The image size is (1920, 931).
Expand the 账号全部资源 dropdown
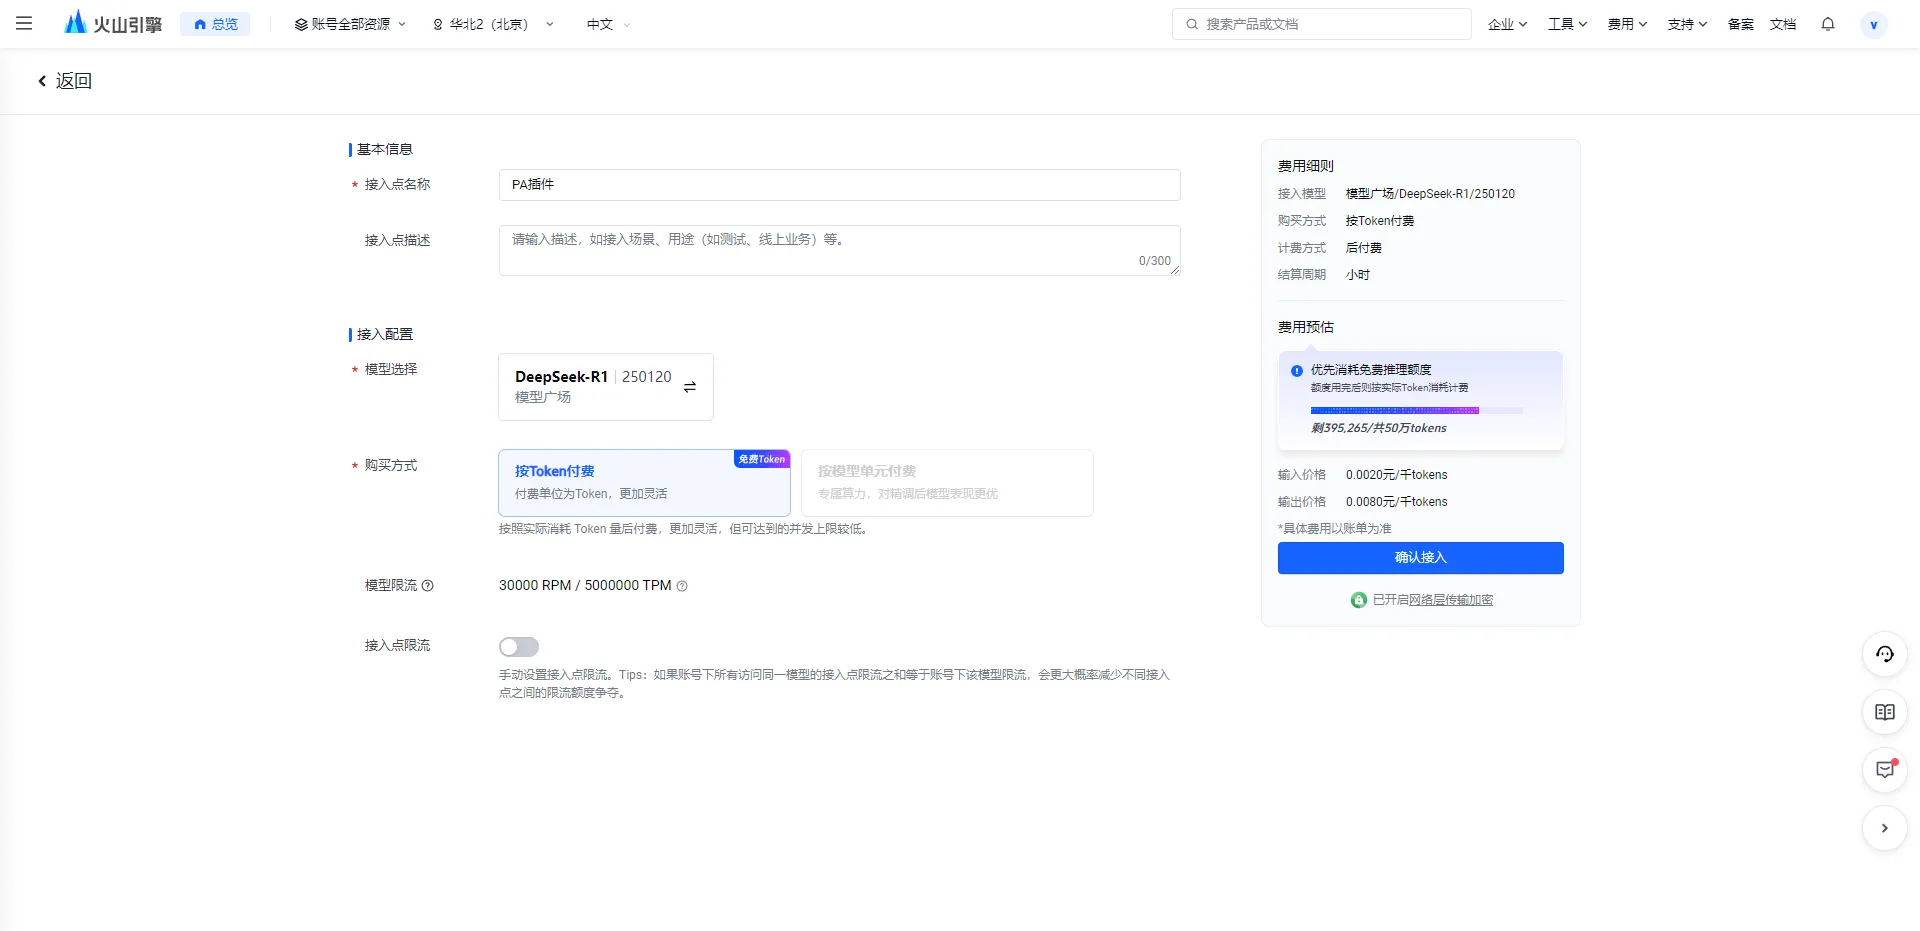click(350, 24)
